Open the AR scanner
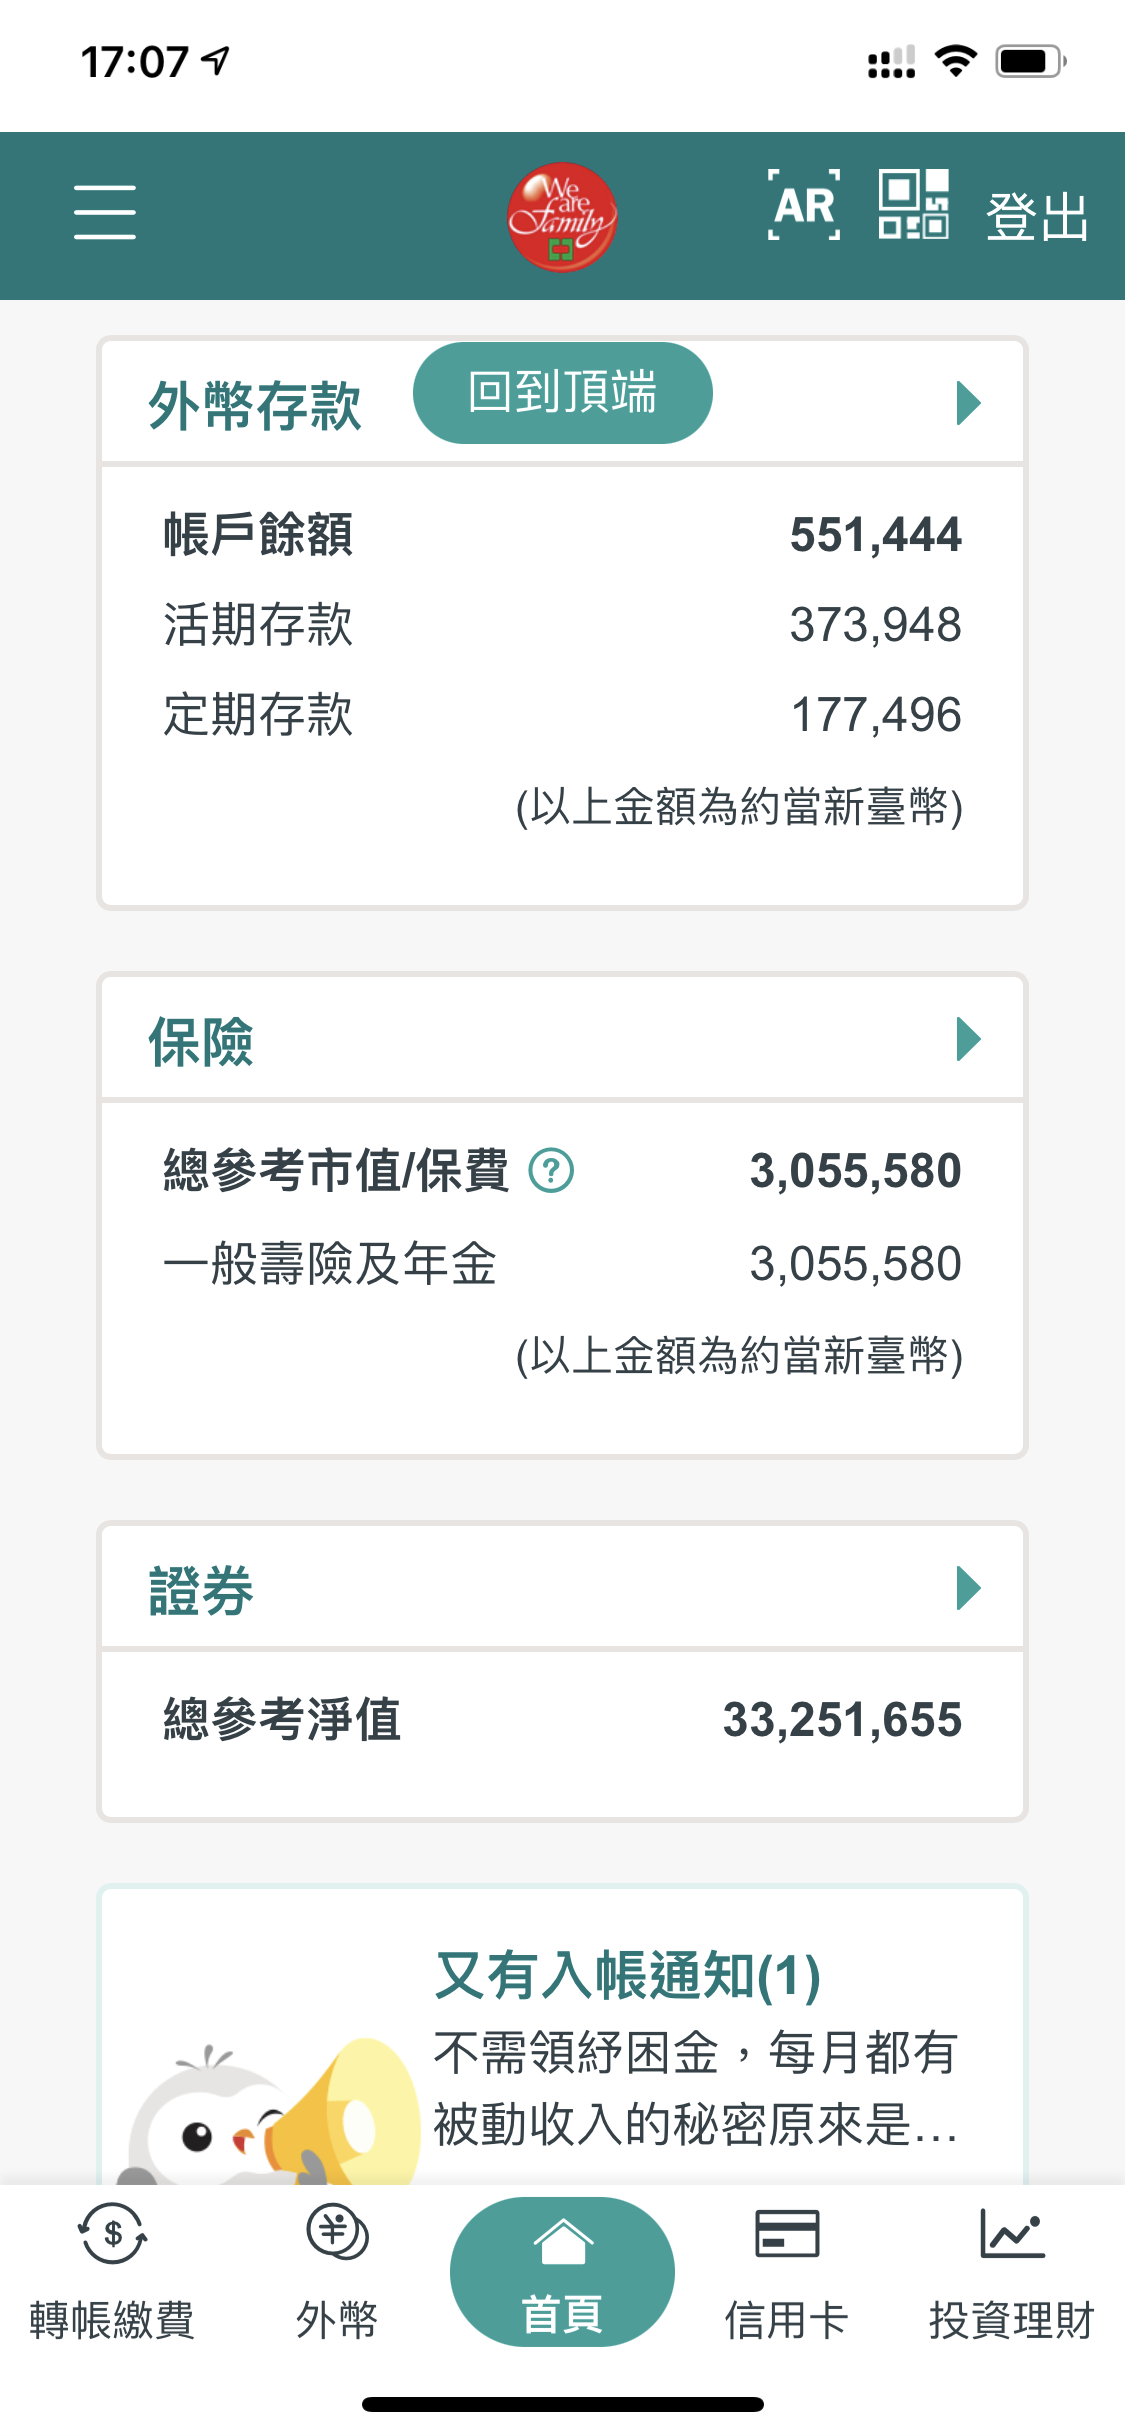The height and width of the screenshot is (2436, 1125). [x=804, y=206]
